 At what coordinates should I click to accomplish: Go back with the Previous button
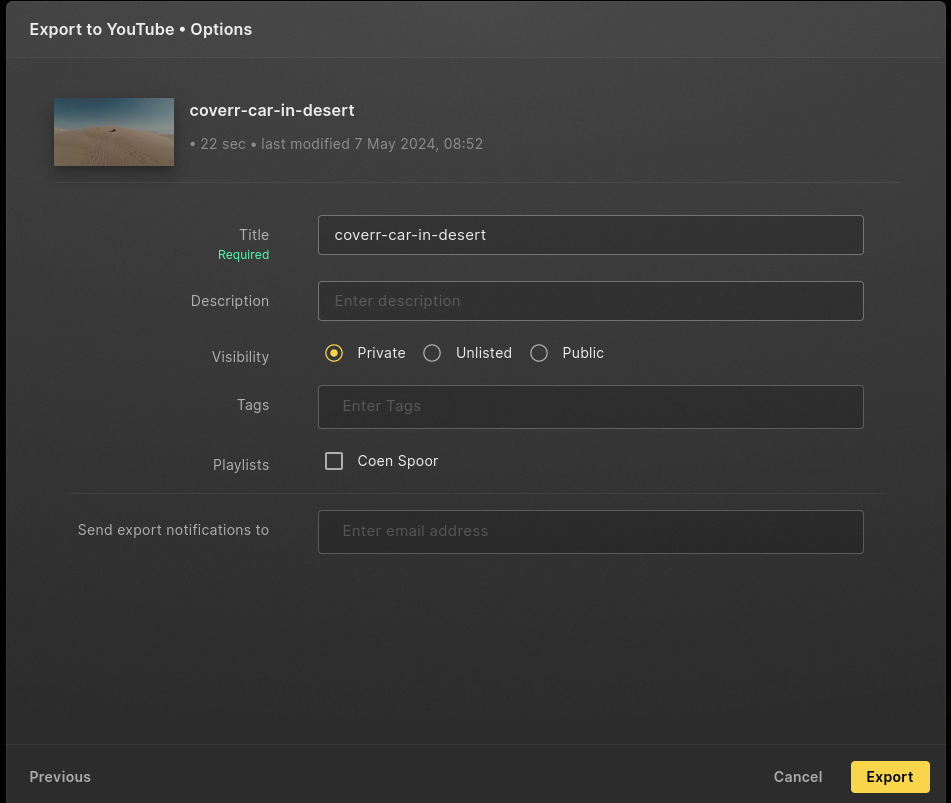pos(60,777)
